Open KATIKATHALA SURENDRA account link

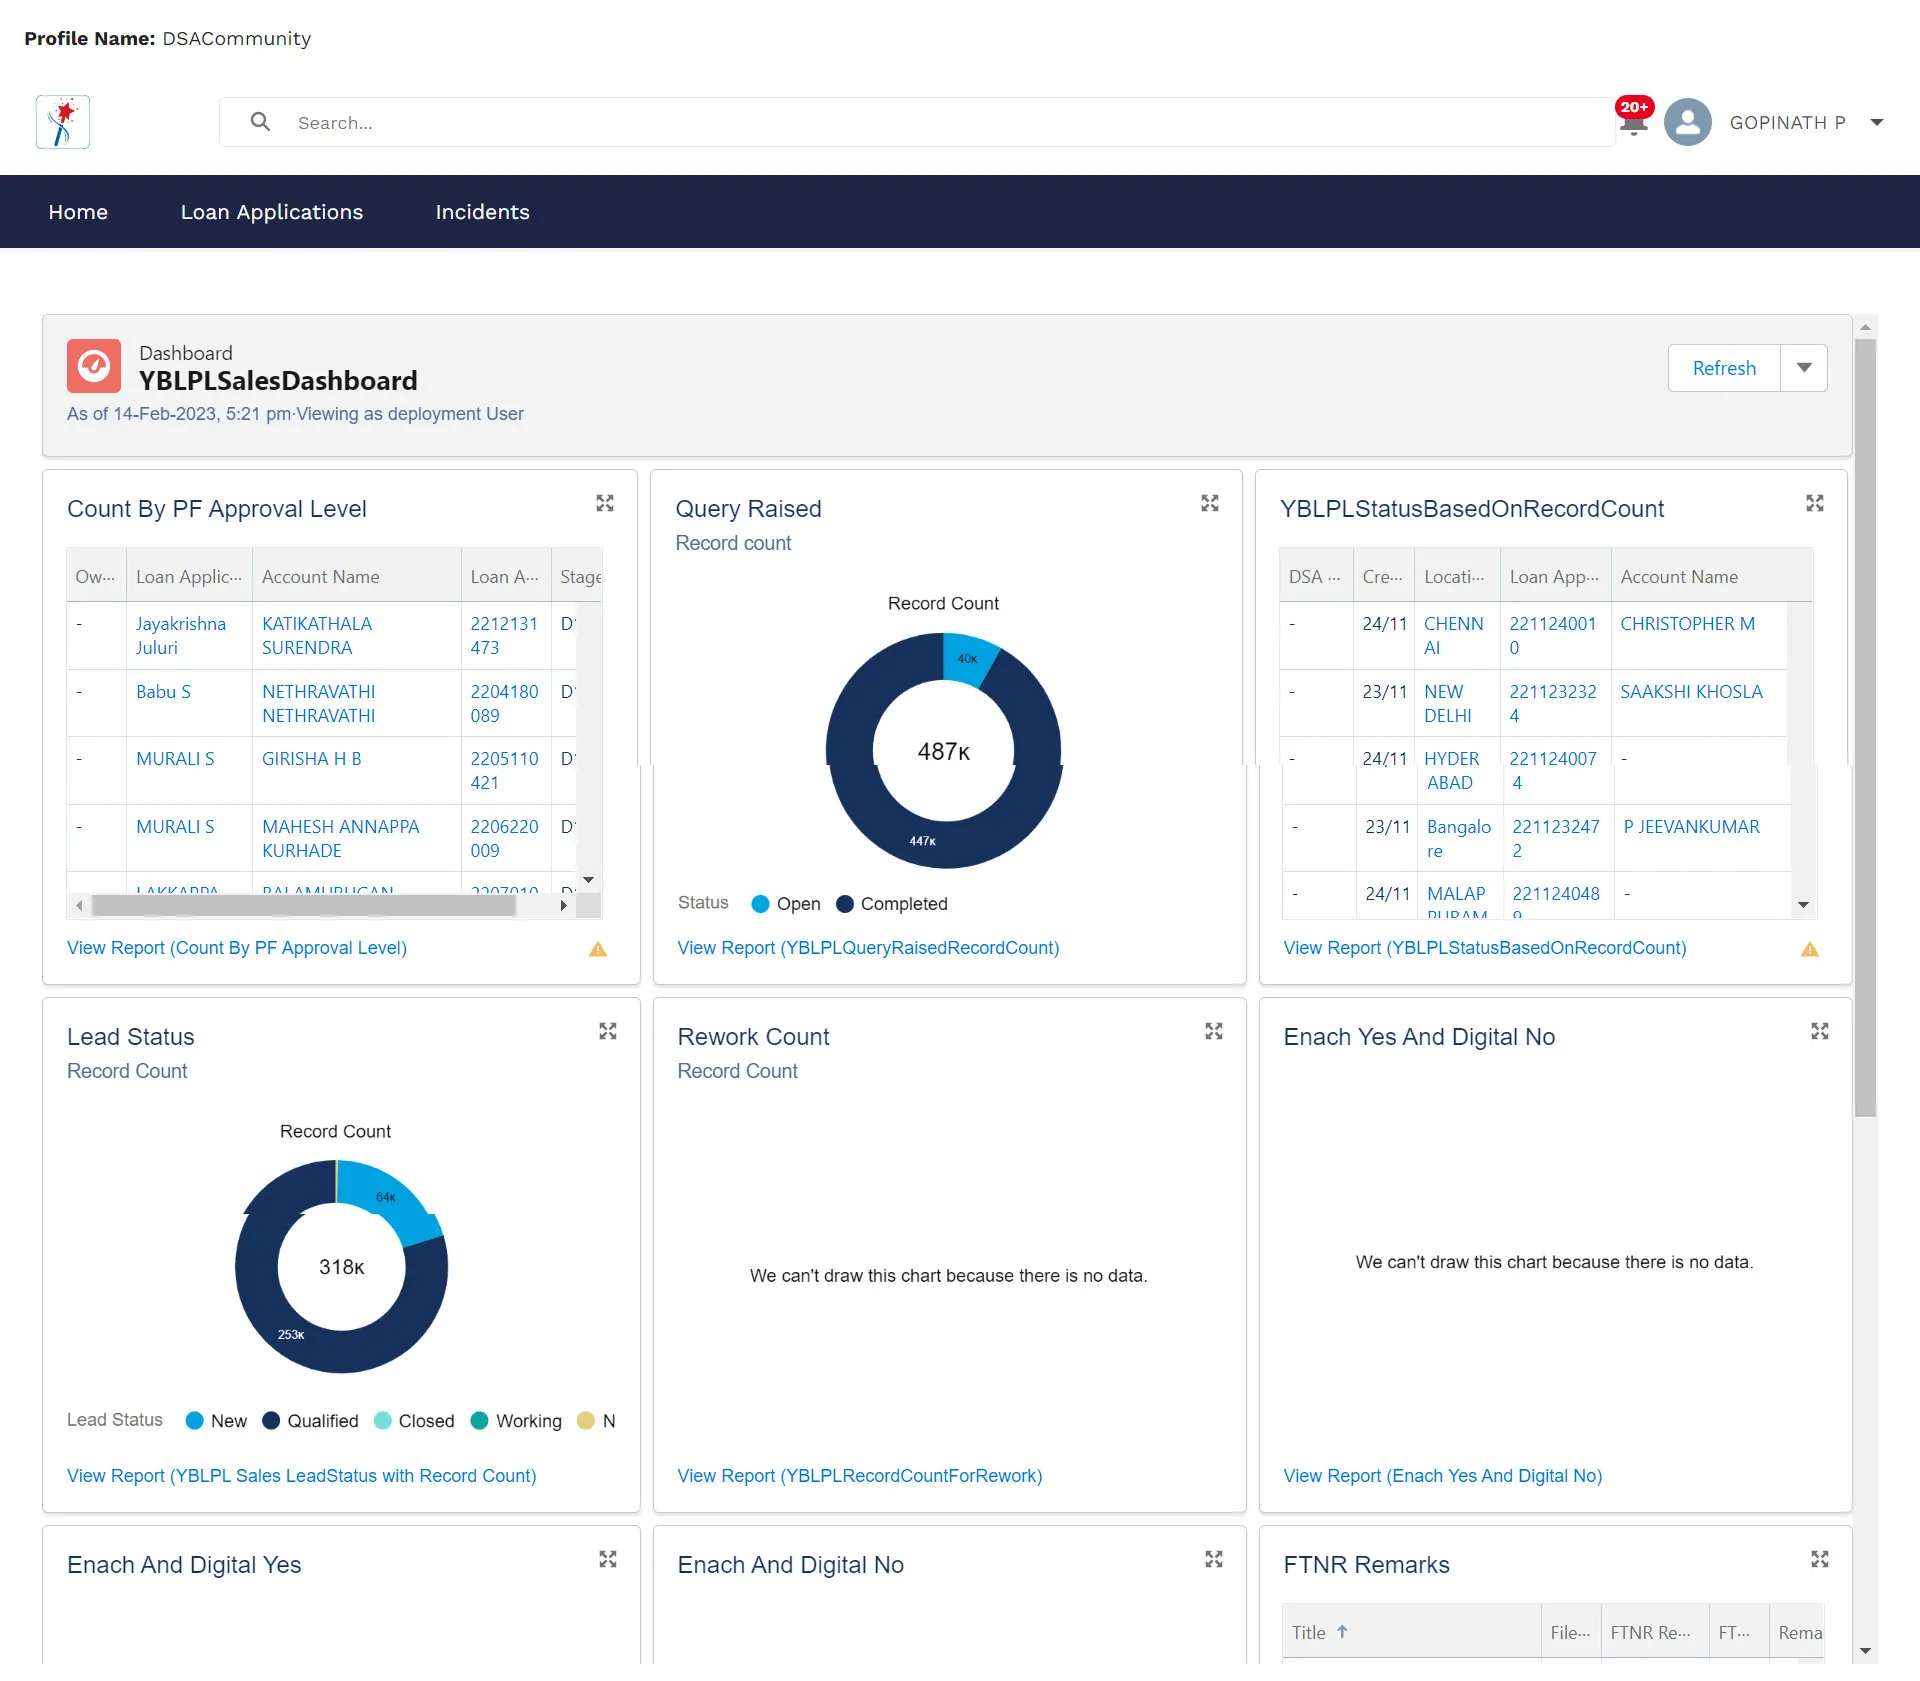[x=317, y=635]
